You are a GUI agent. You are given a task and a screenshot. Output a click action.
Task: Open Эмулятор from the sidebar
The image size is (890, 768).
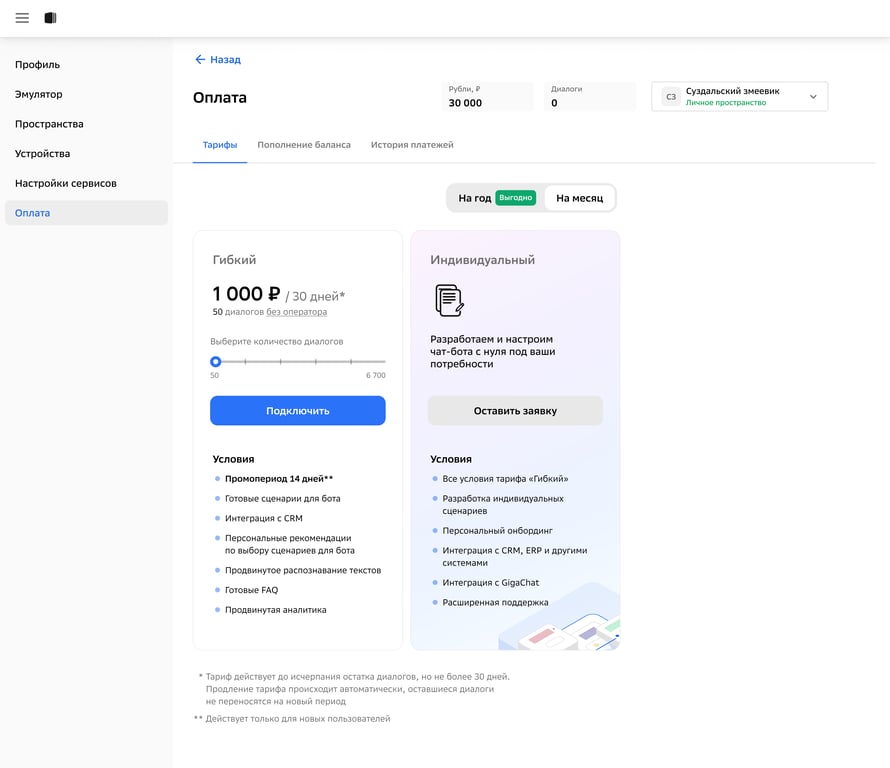(39, 94)
